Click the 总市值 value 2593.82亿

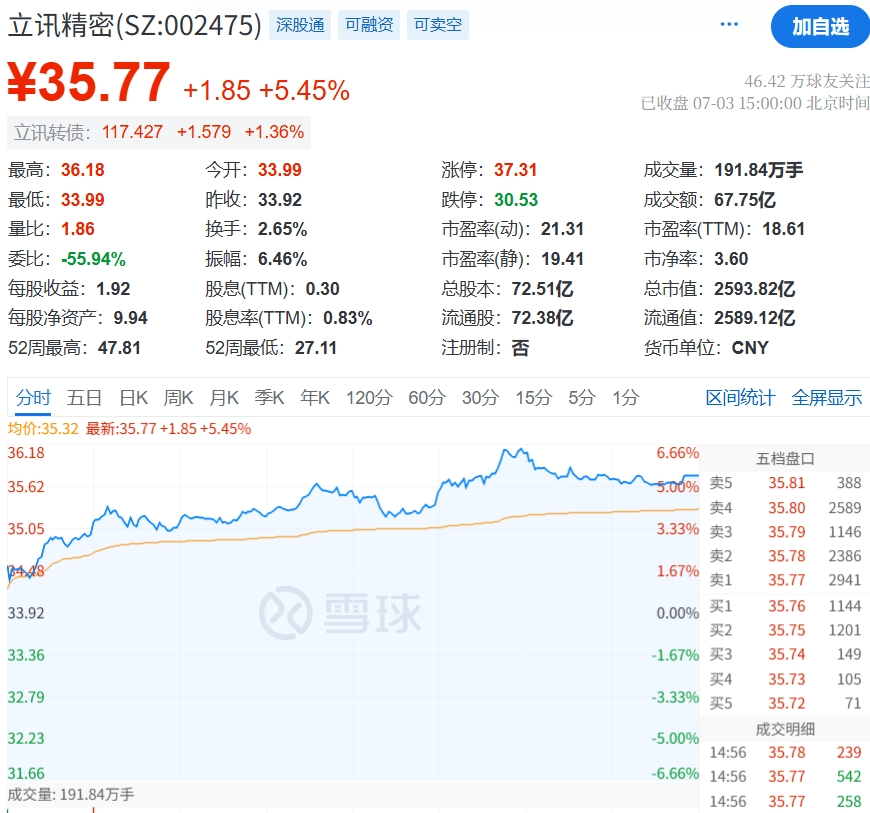(x=755, y=289)
